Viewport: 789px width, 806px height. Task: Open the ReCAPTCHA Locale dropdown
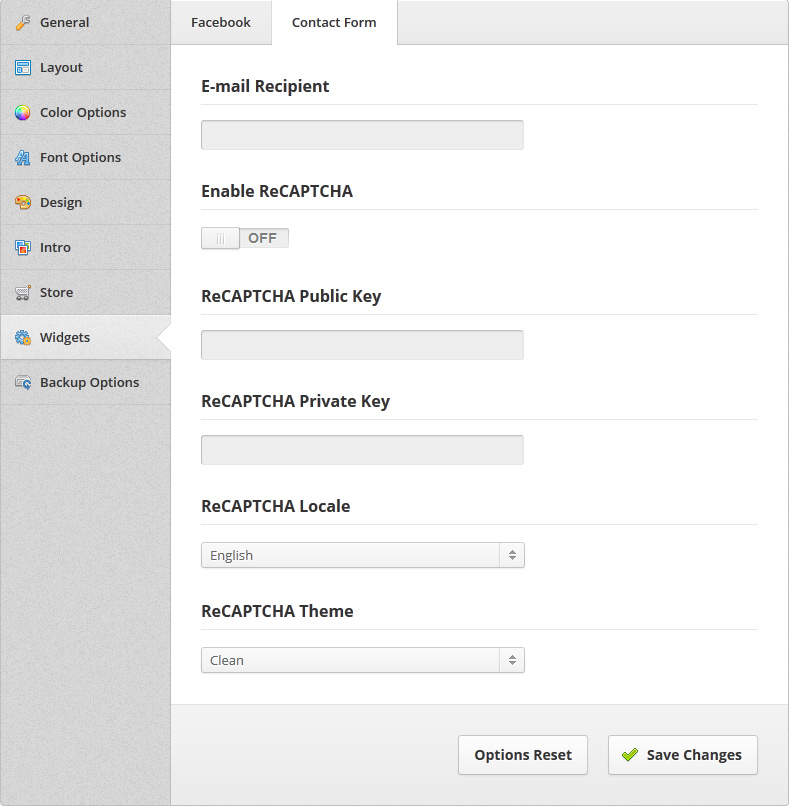point(362,555)
